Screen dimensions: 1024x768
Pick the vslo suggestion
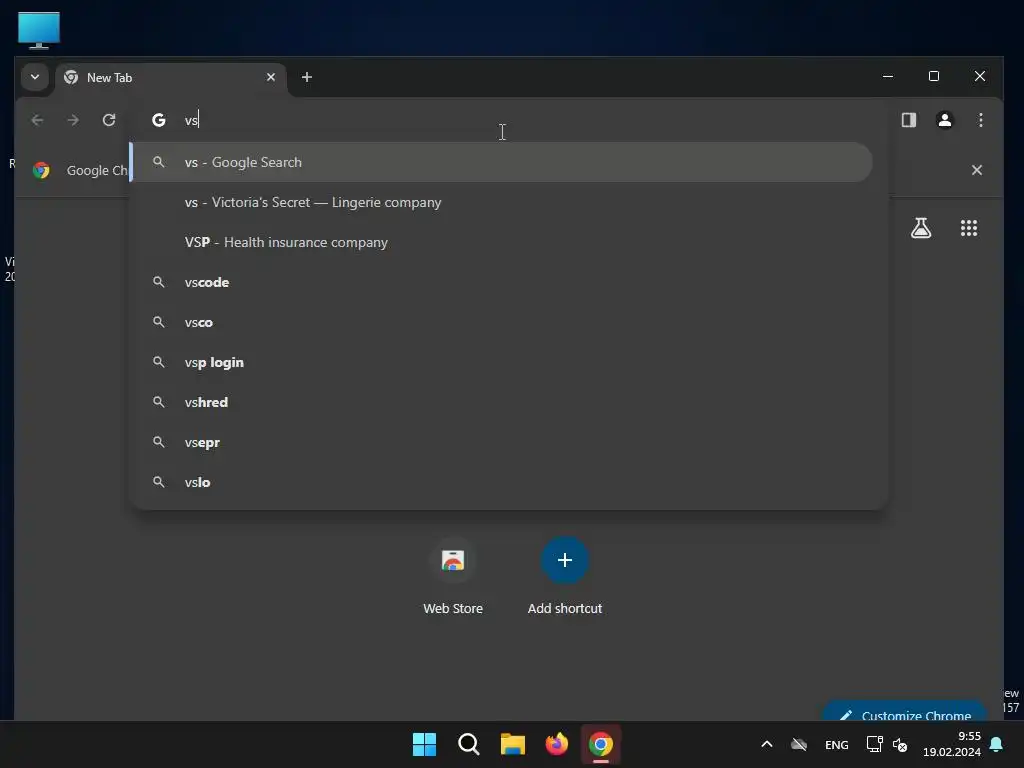coord(502,482)
